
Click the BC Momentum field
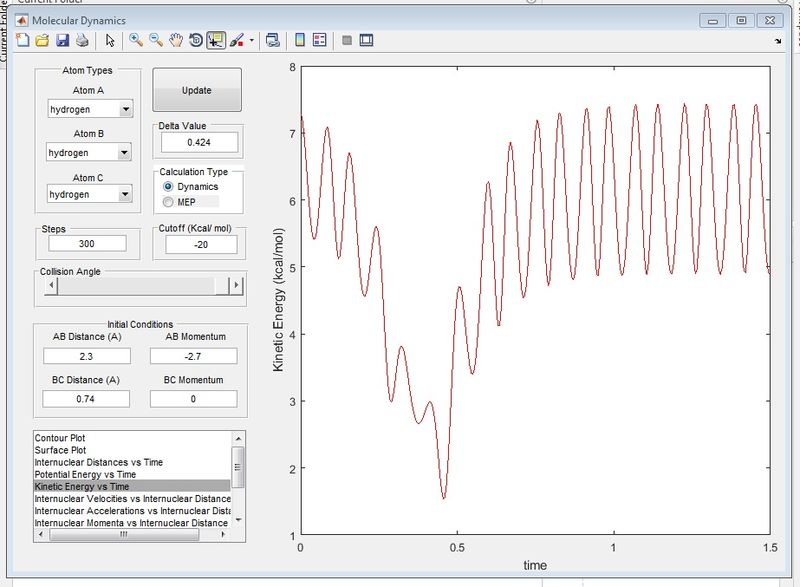(x=193, y=399)
